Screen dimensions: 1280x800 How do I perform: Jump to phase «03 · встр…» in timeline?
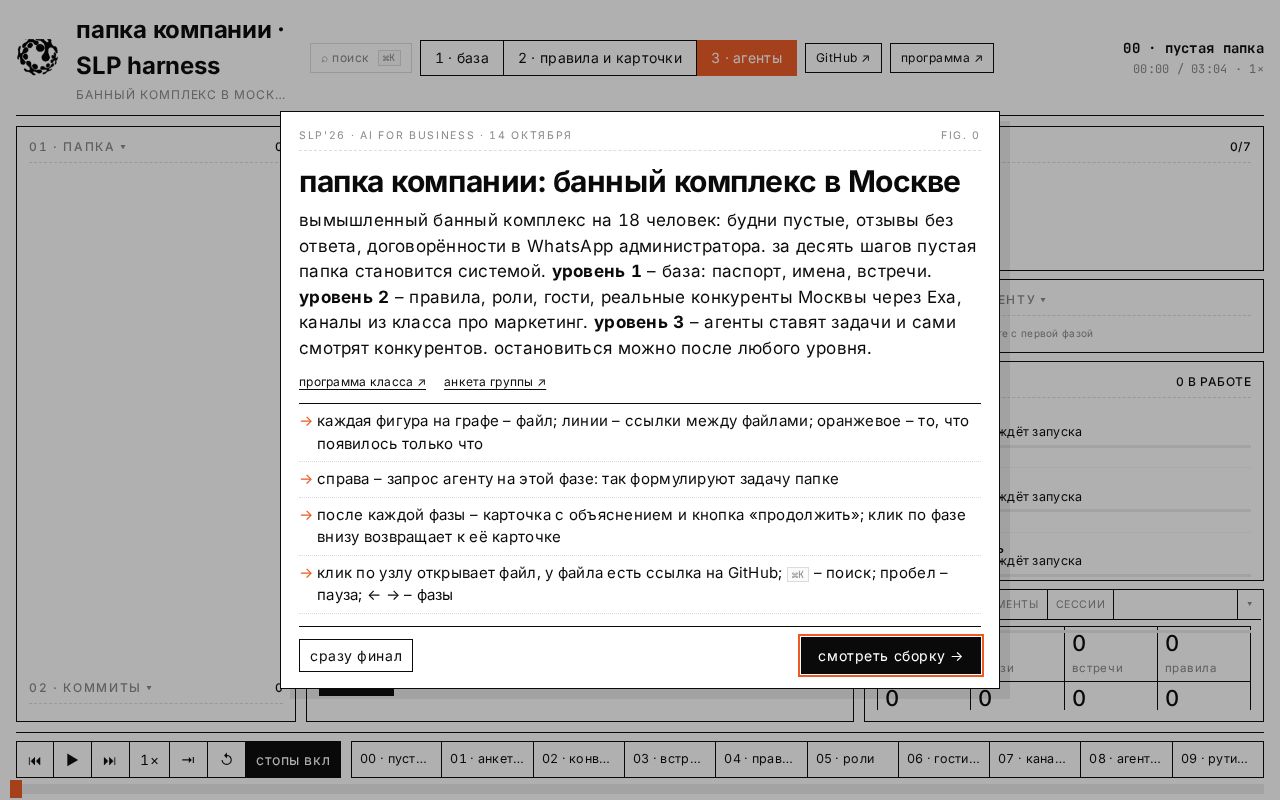670,759
